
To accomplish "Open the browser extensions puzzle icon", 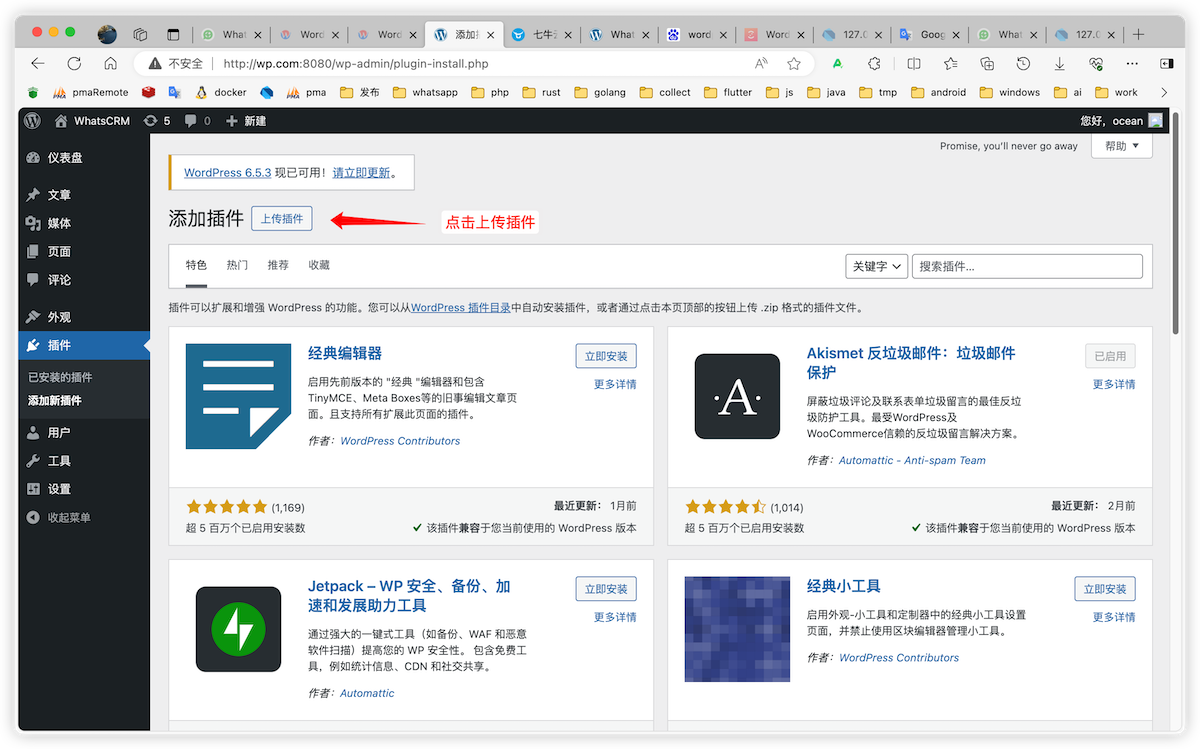I will pos(874,63).
